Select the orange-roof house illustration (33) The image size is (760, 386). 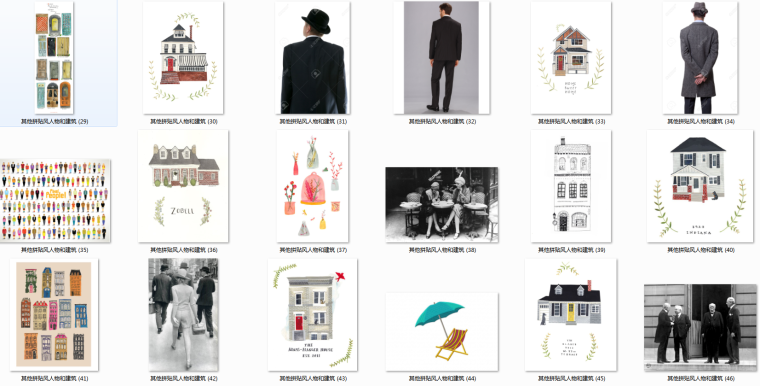[x=571, y=58]
